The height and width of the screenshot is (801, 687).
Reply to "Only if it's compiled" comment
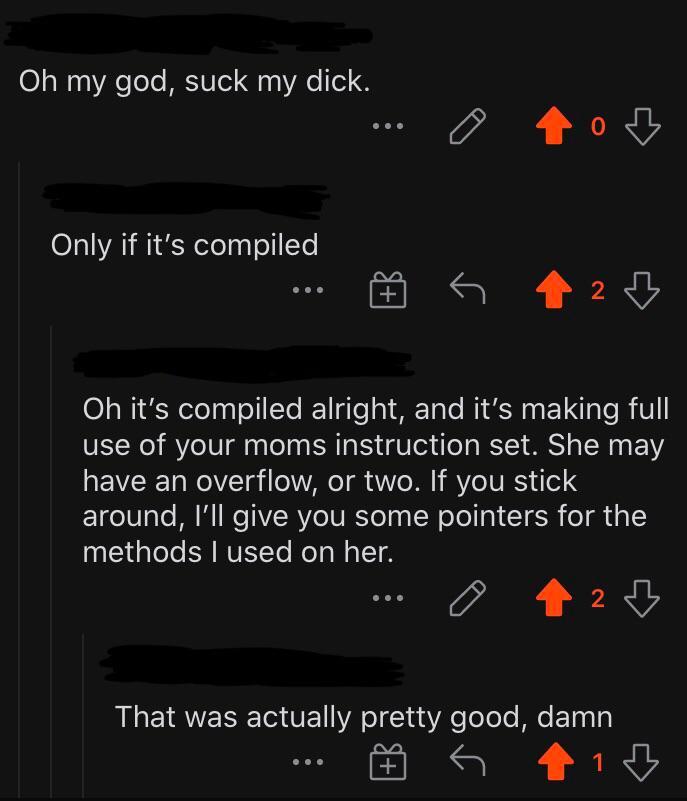[x=467, y=291]
